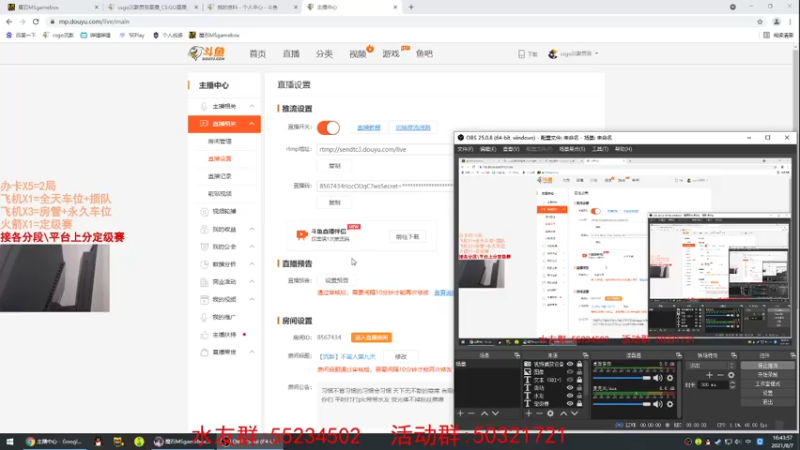The image size is (800, 450).
Task: Open transition properties gear icon
Action: click(x=731, y=375)
